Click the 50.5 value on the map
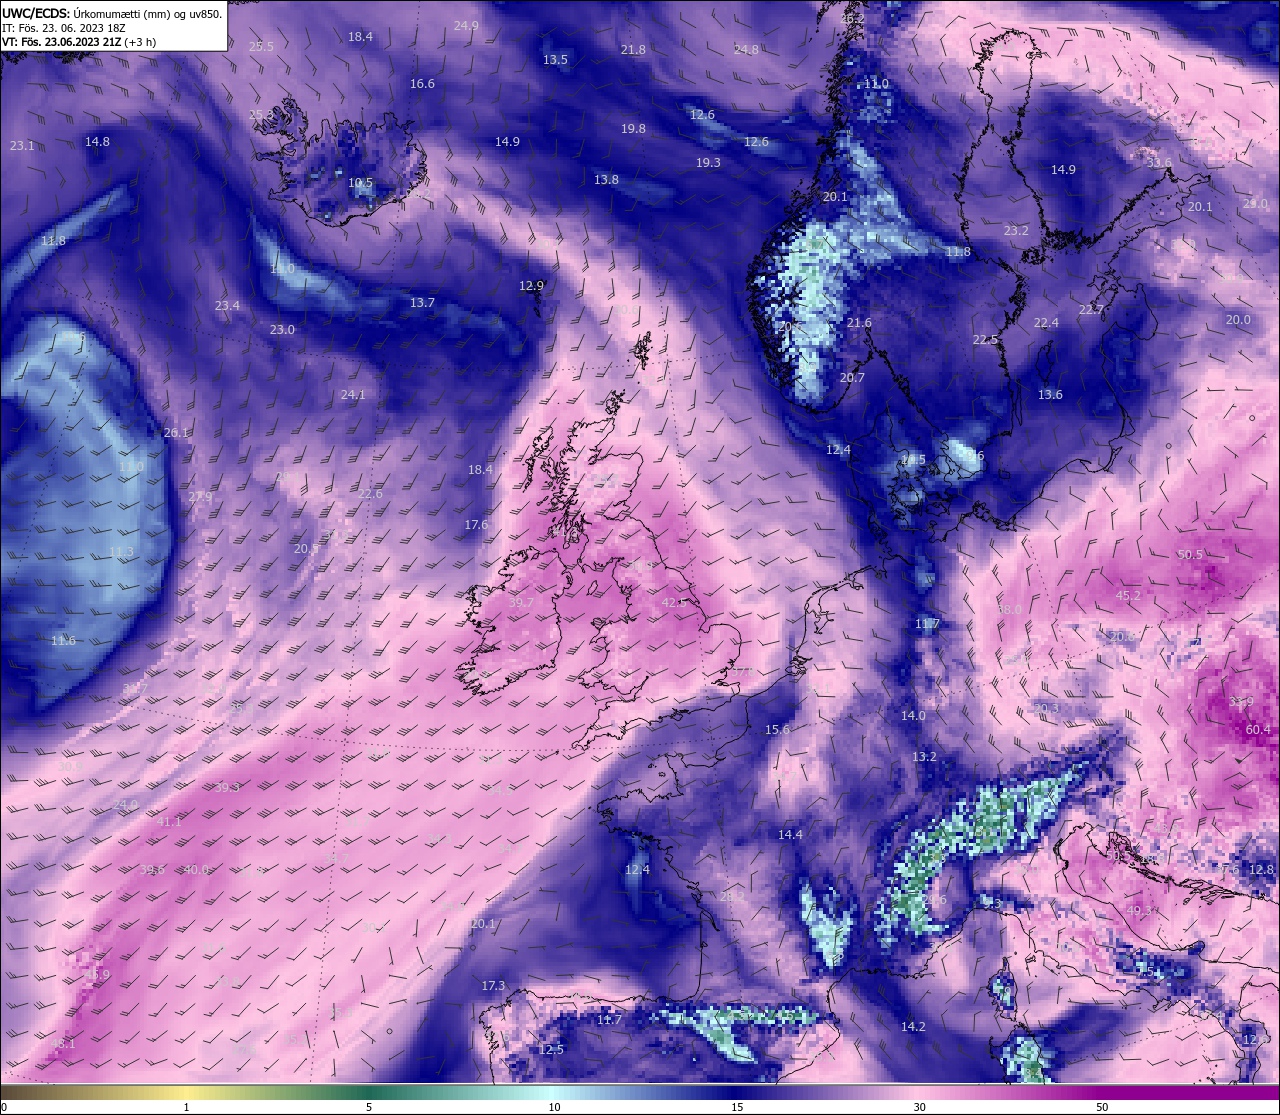1280x1115 pixels. [x=1190, y=555]
